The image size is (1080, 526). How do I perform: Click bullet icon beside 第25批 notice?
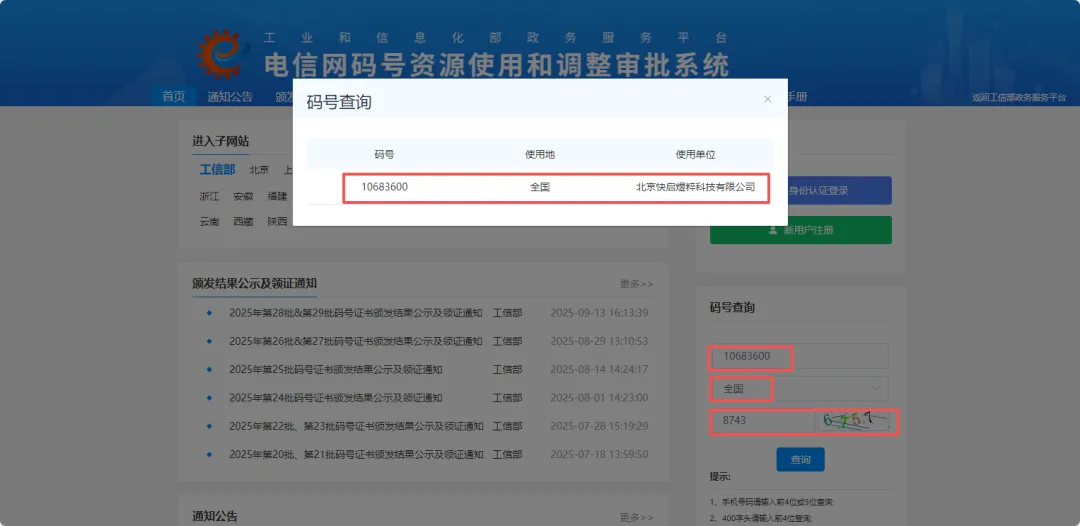[x=209, y=370]
